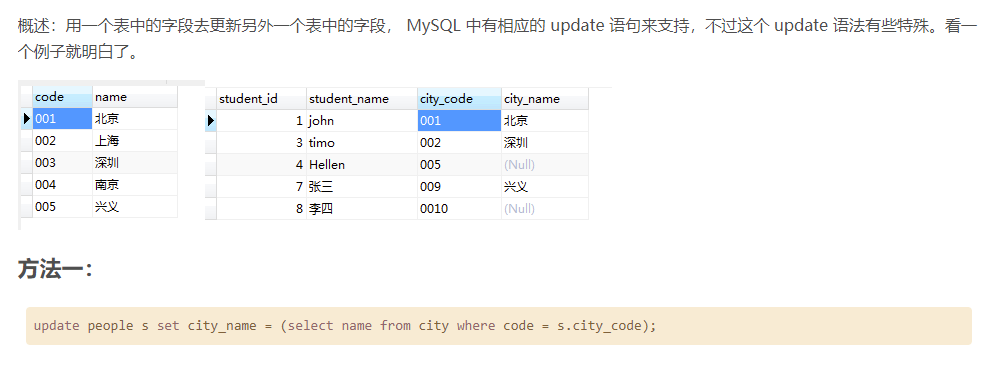Select the '兴义' cell in the row with code 005
This screenshot has height=366, width=991.
(135, 207)
